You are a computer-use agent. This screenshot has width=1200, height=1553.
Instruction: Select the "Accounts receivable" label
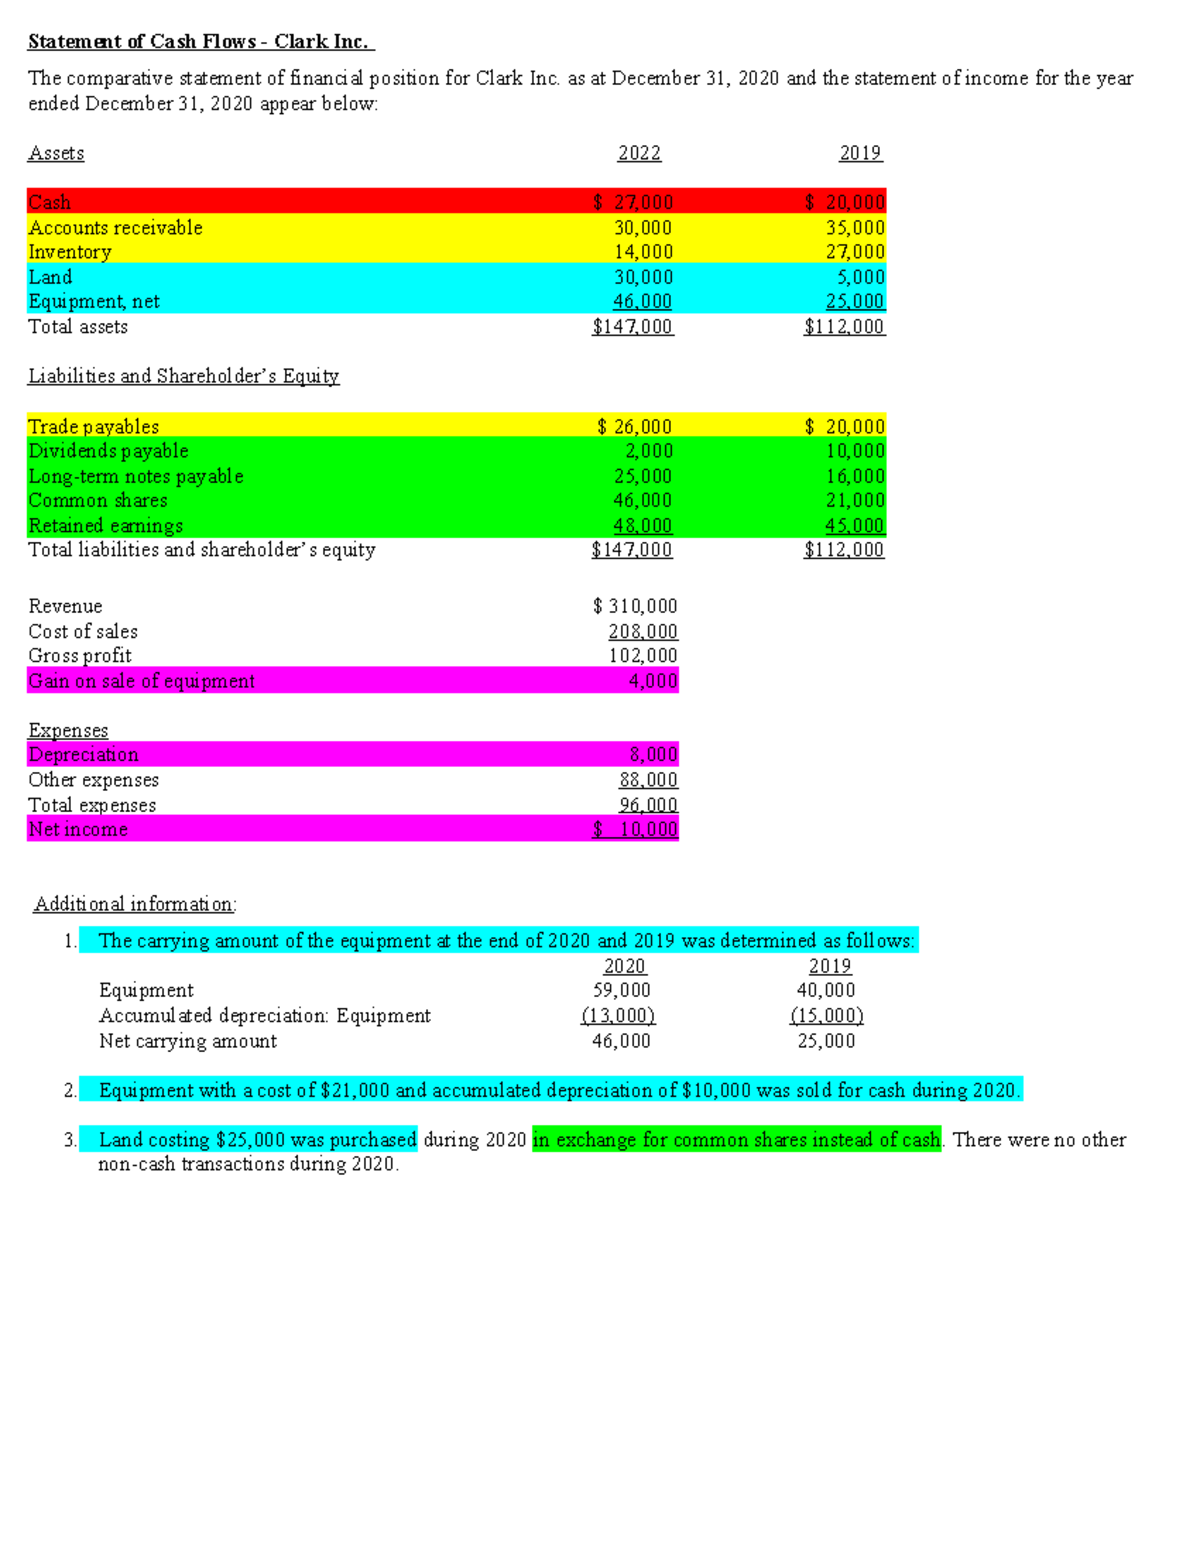[115, 227]
